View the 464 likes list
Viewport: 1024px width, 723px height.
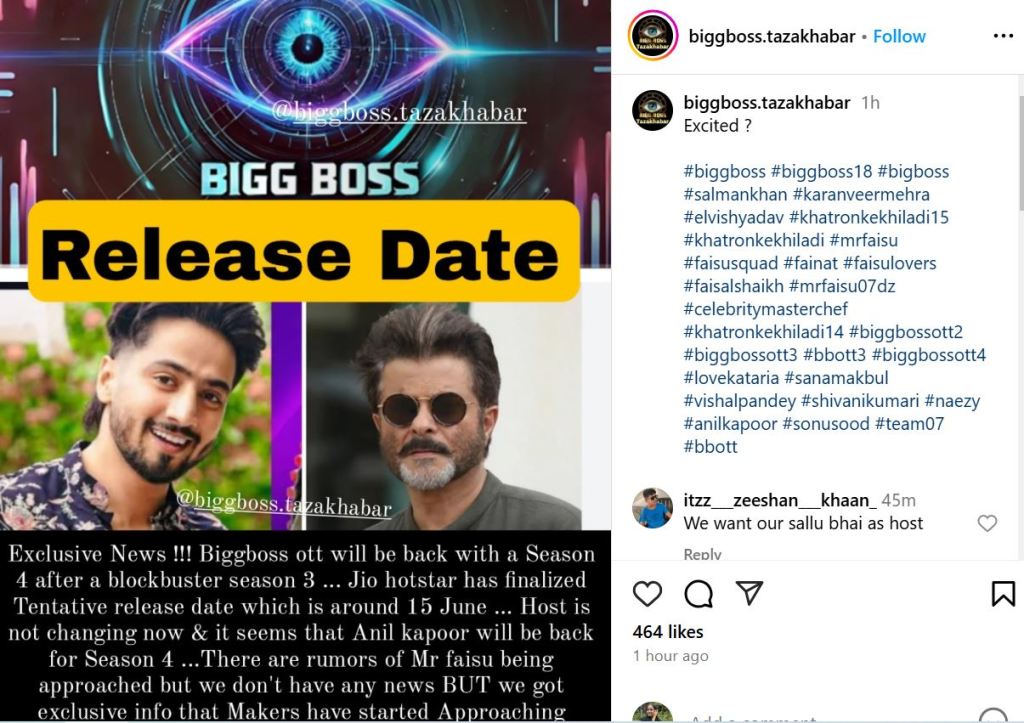pyautogui.click(x=667, y=632)
